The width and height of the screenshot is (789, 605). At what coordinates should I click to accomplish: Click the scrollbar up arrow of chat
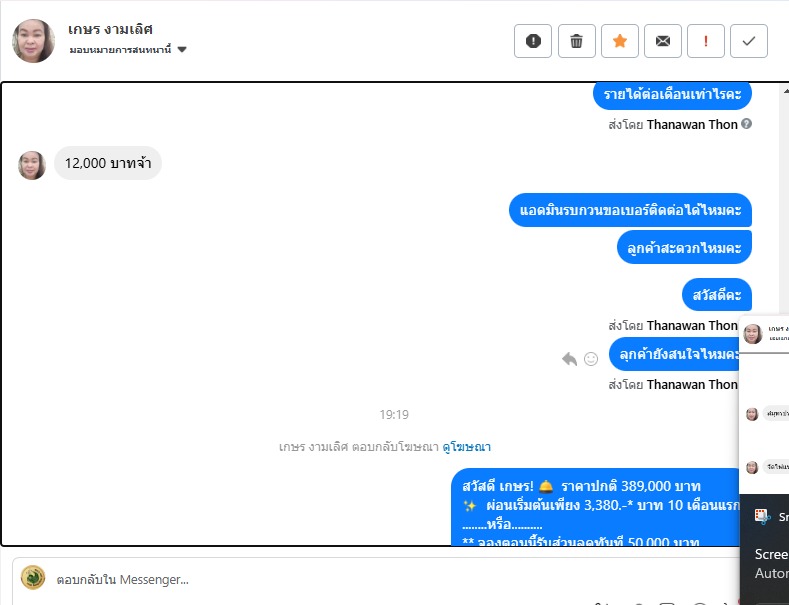click(x=785, y=91)
